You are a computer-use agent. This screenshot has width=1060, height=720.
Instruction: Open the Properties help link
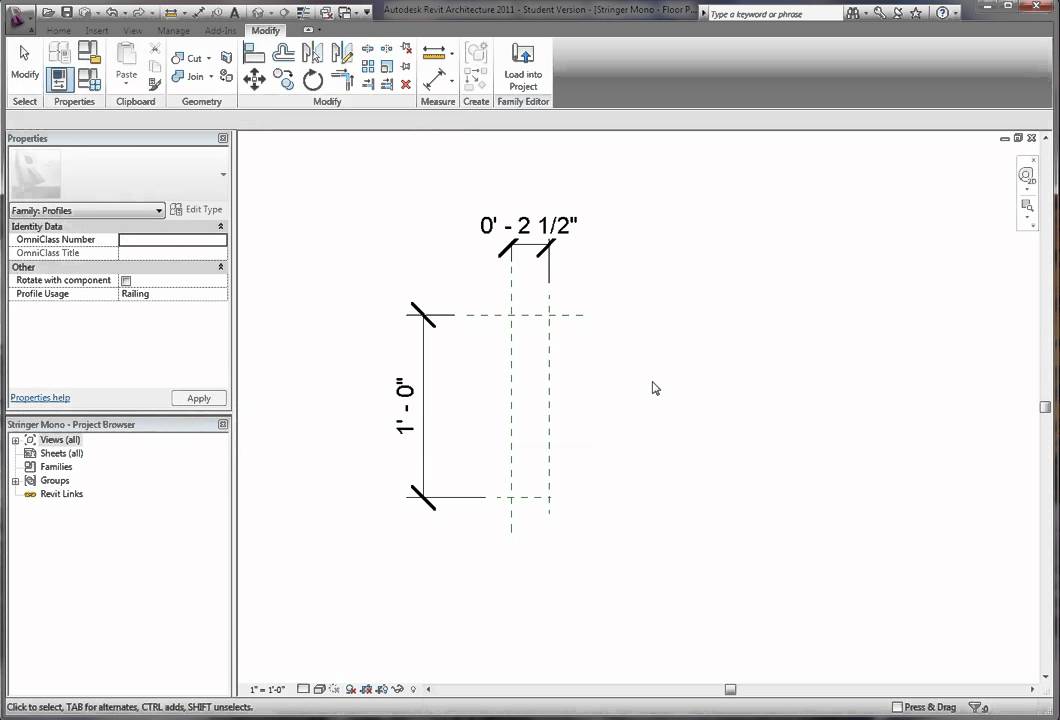pos(39,397)
